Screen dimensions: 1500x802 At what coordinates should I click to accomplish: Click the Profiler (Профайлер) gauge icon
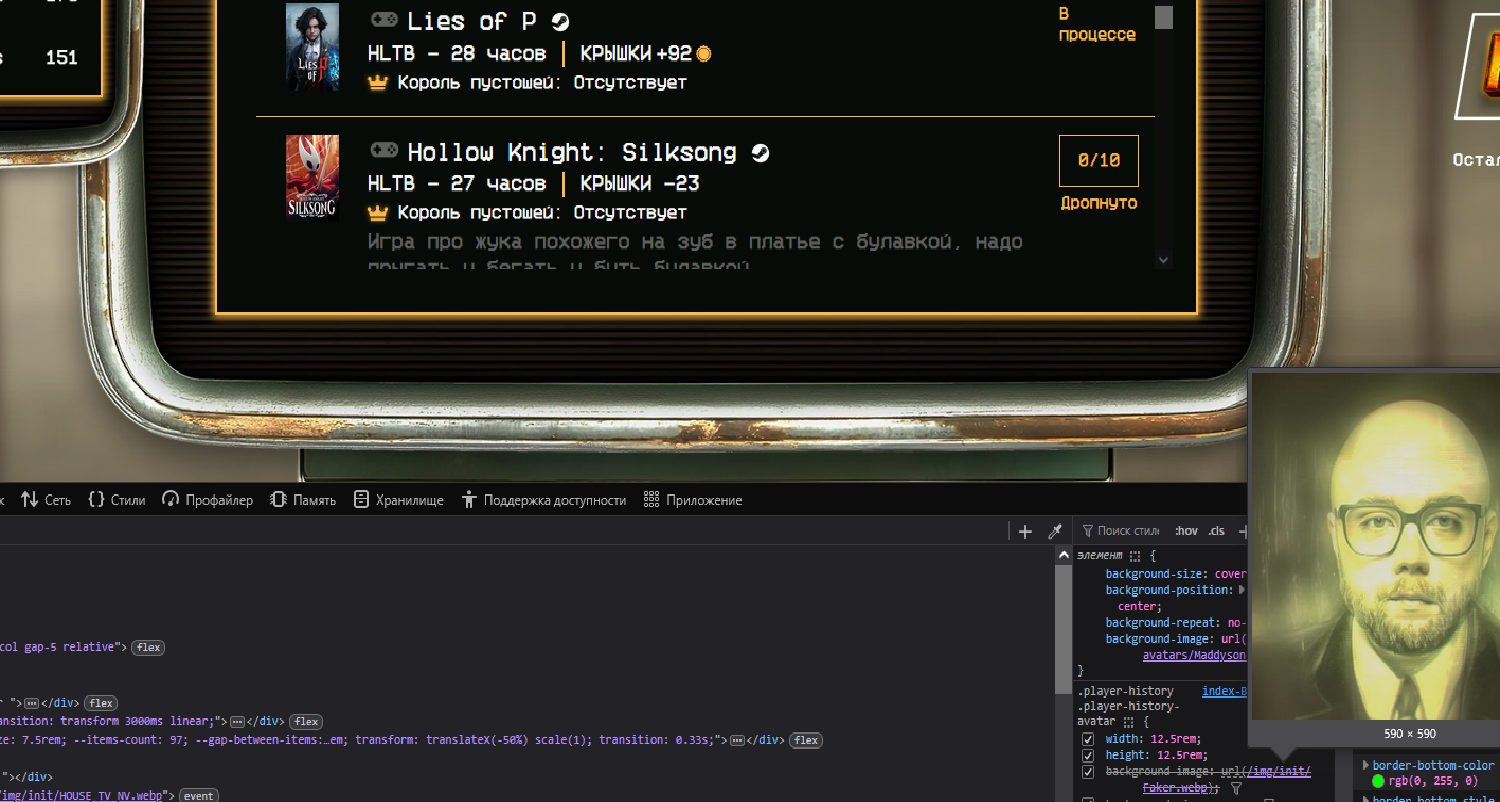(x=170, y=499)
